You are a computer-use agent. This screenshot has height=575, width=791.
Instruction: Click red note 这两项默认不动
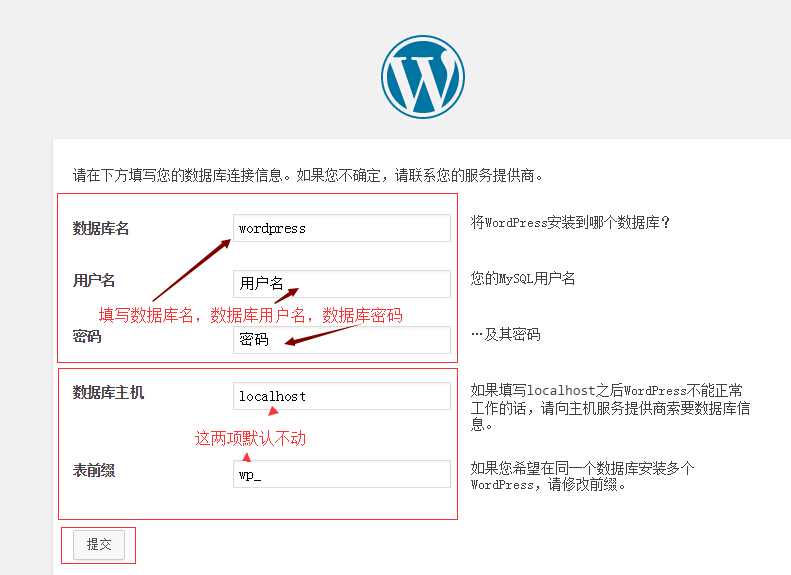(251, 438)
